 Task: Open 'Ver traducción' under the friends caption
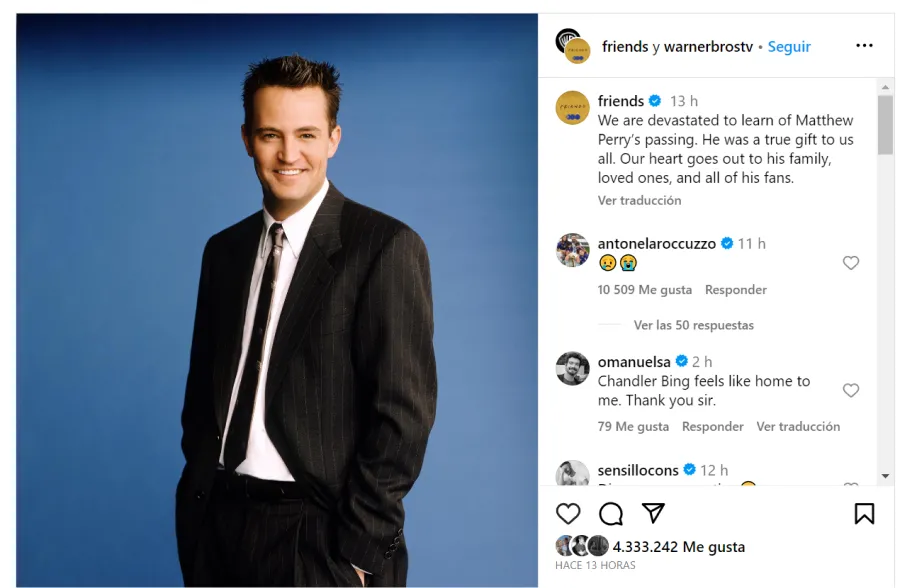(640, 200)
